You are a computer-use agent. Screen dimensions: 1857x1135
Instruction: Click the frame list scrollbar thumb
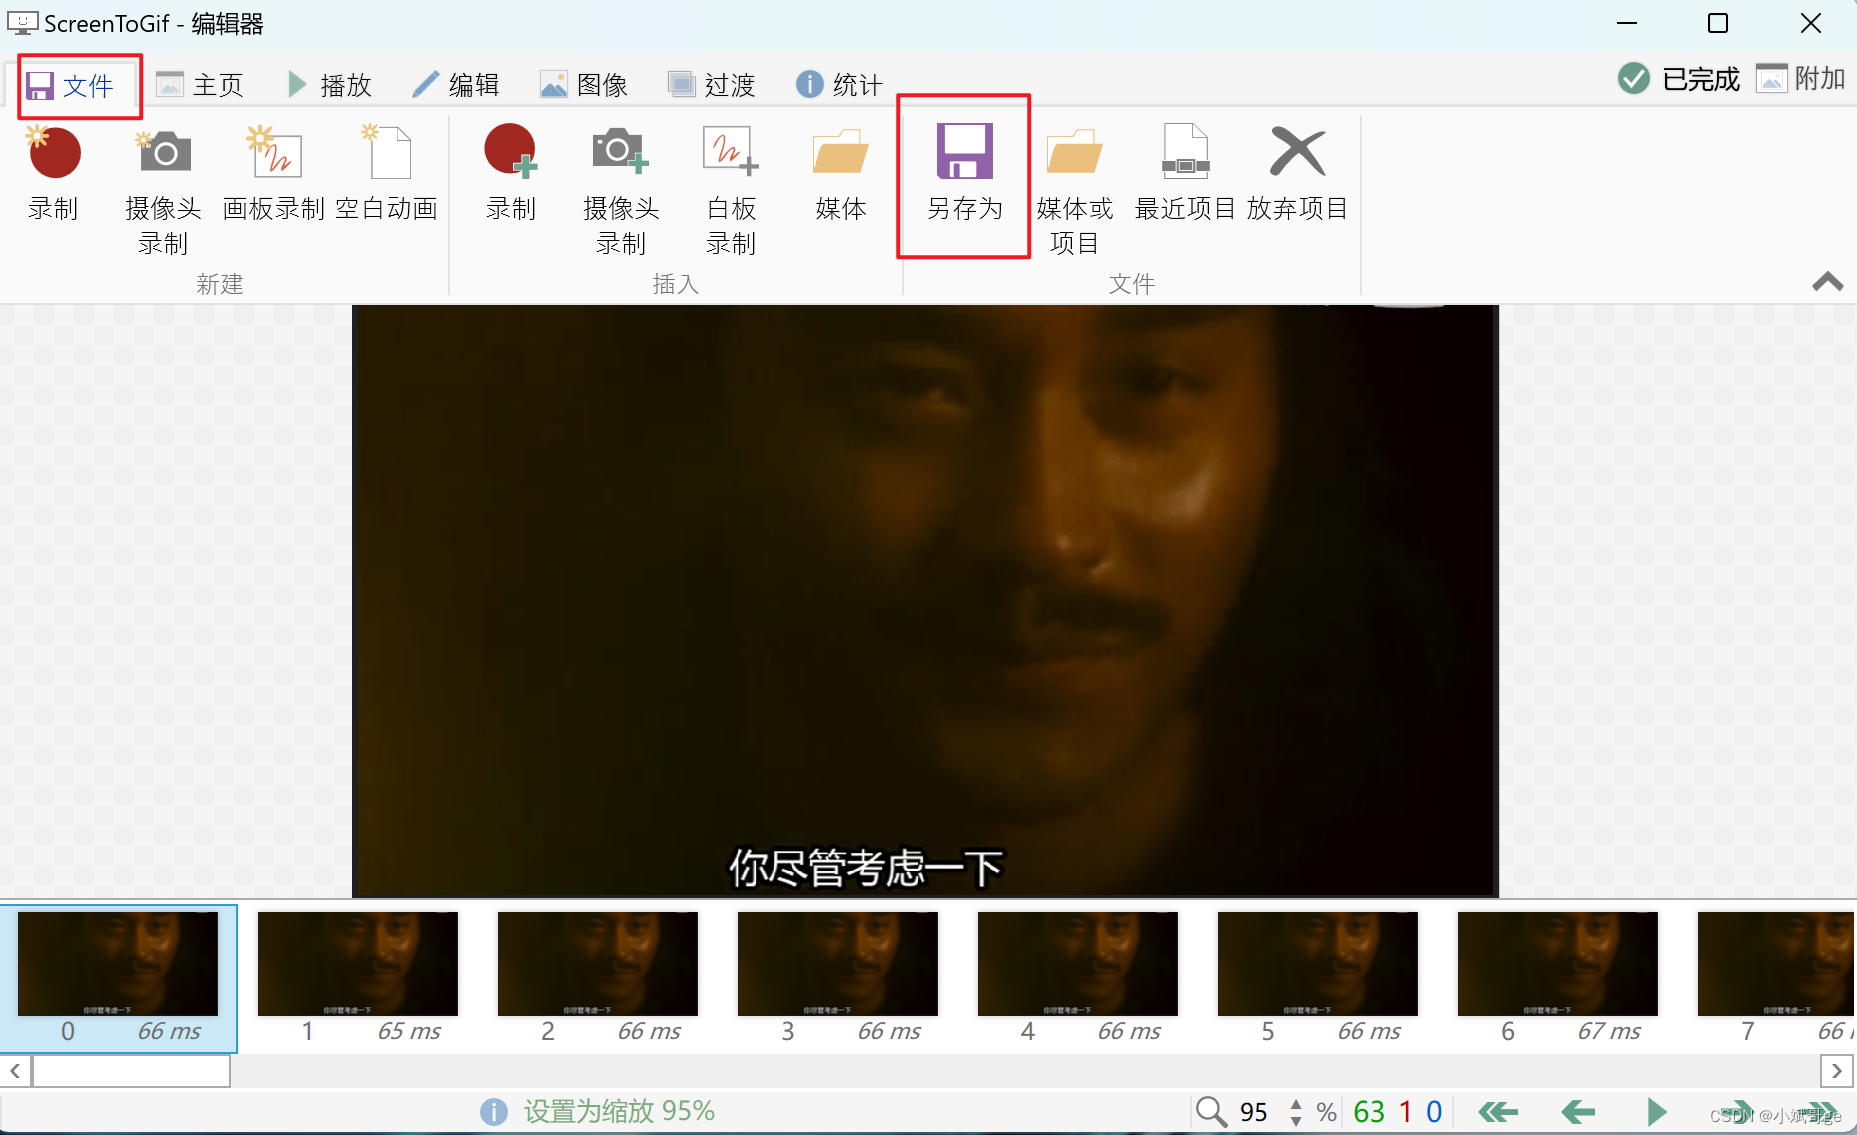click(132, 1071)
